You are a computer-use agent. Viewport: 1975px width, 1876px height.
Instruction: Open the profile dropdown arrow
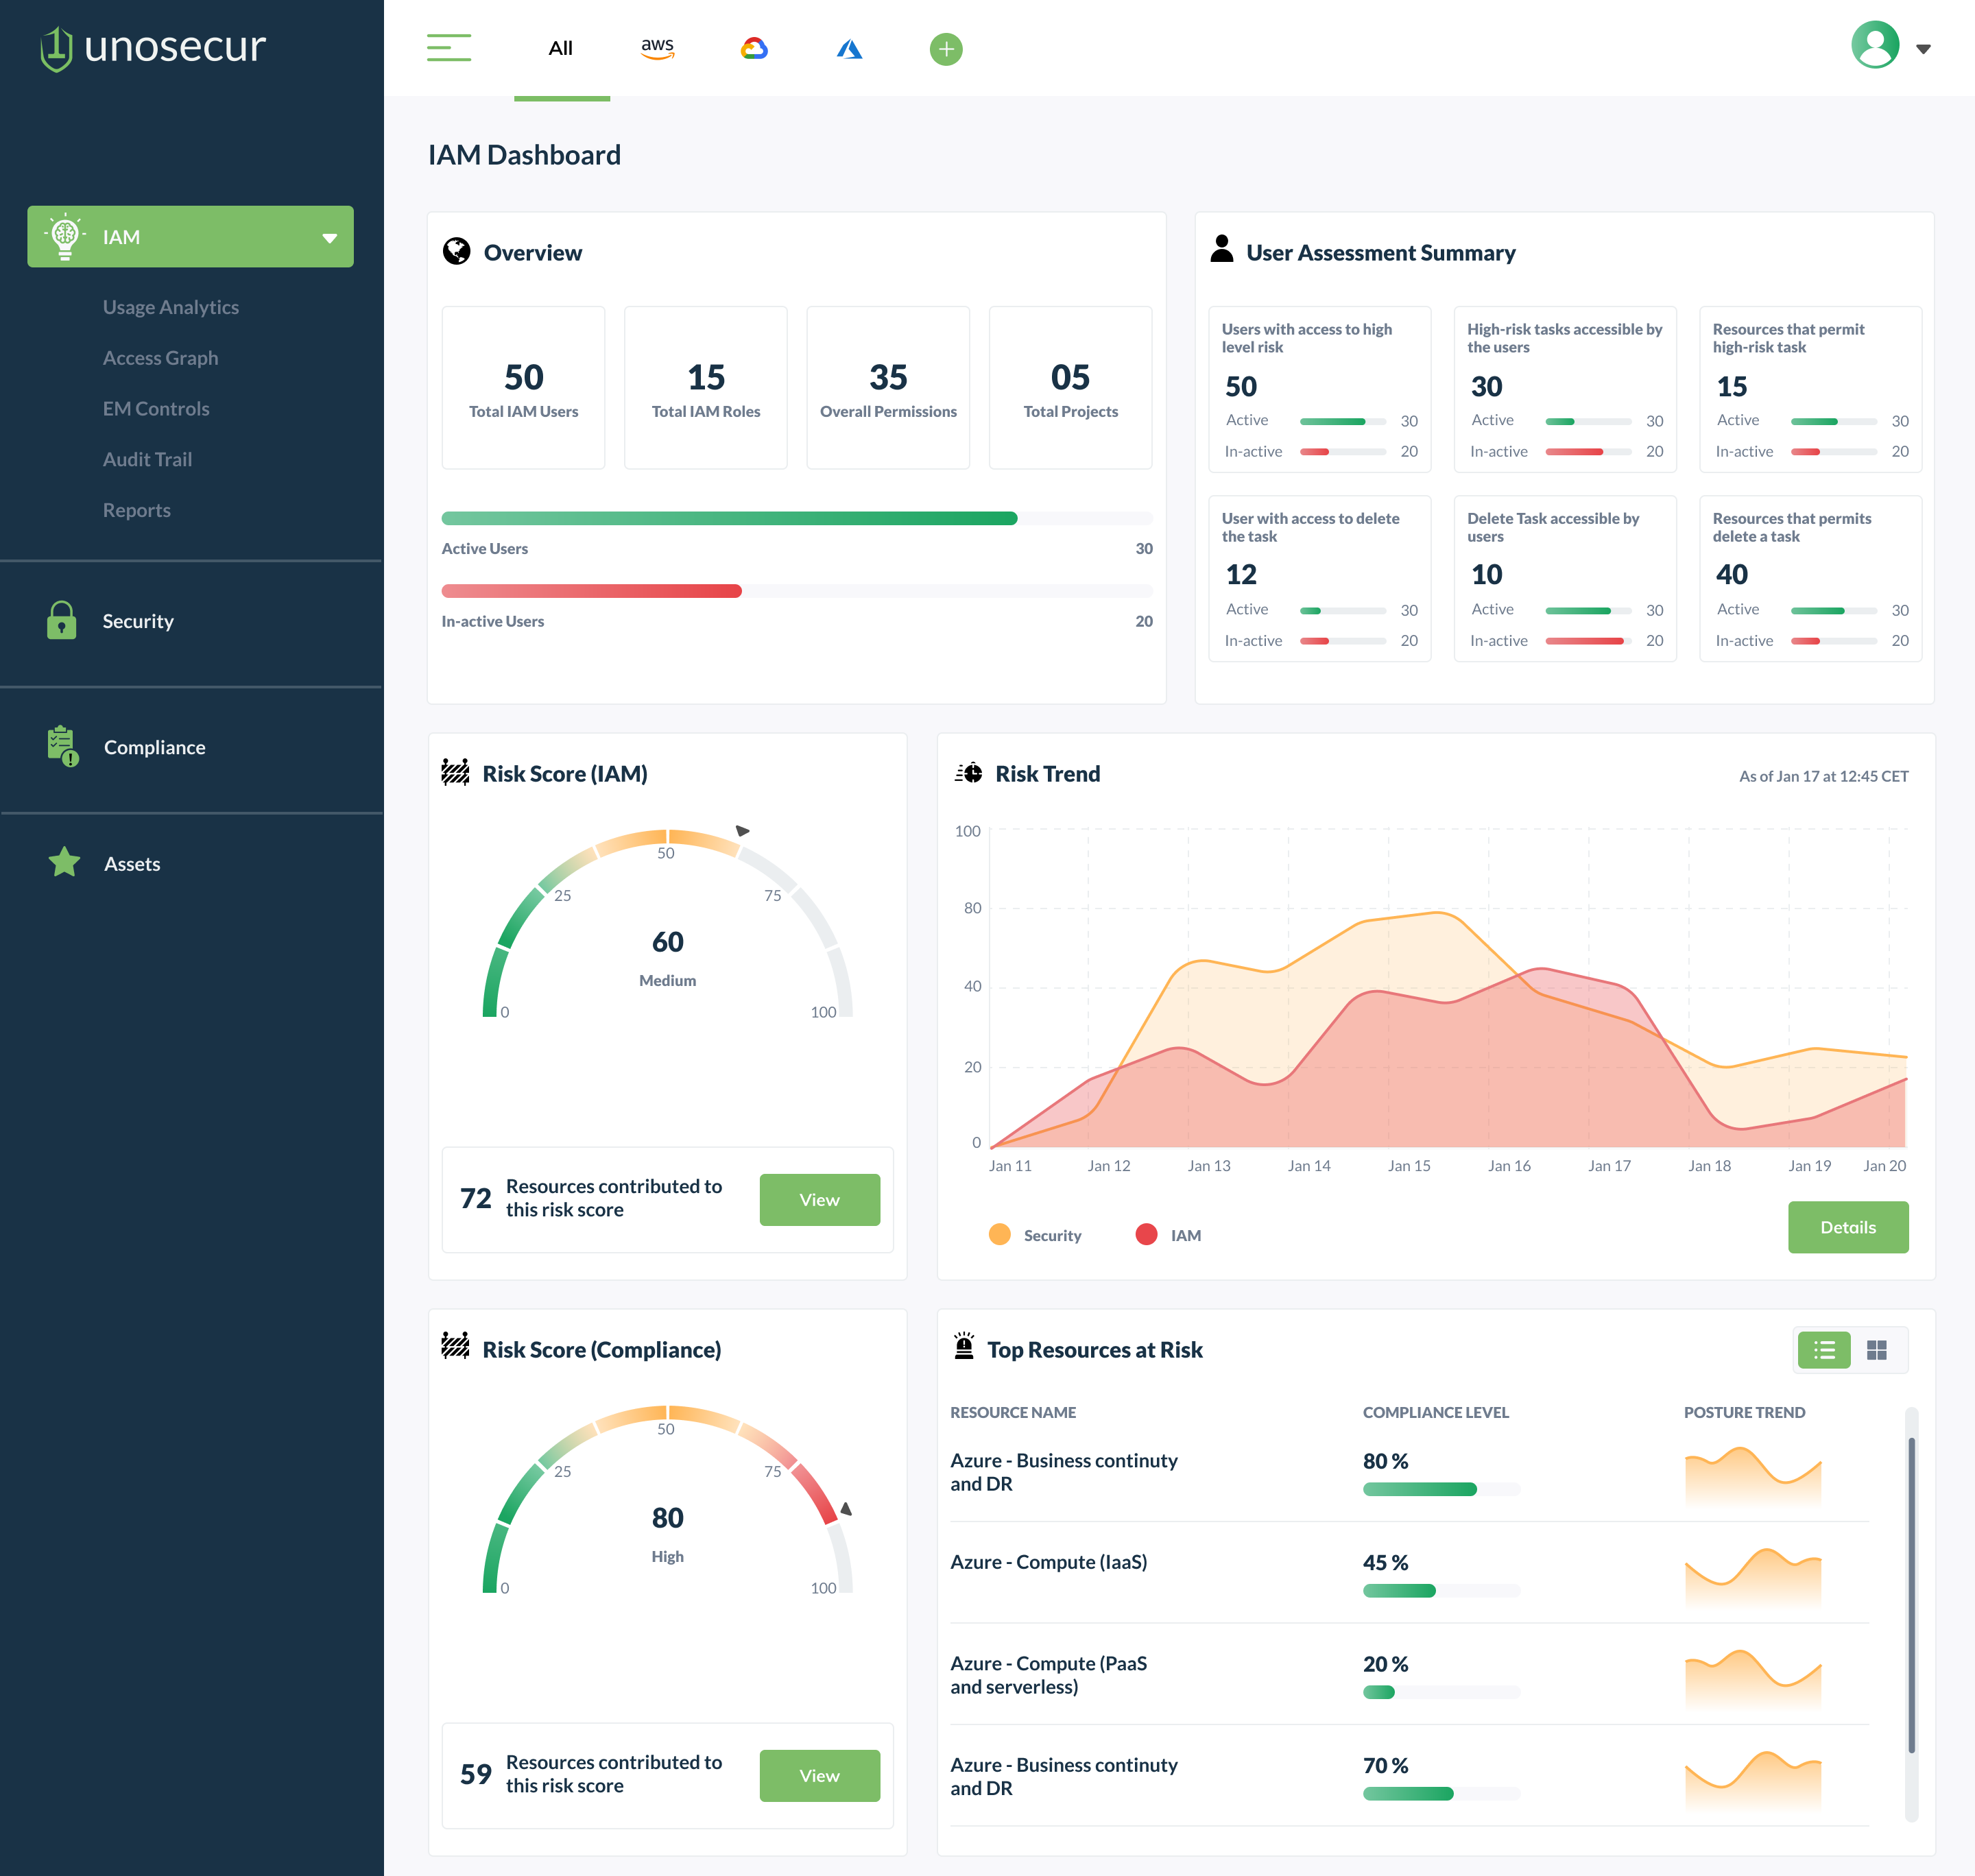coord(1925,48)
